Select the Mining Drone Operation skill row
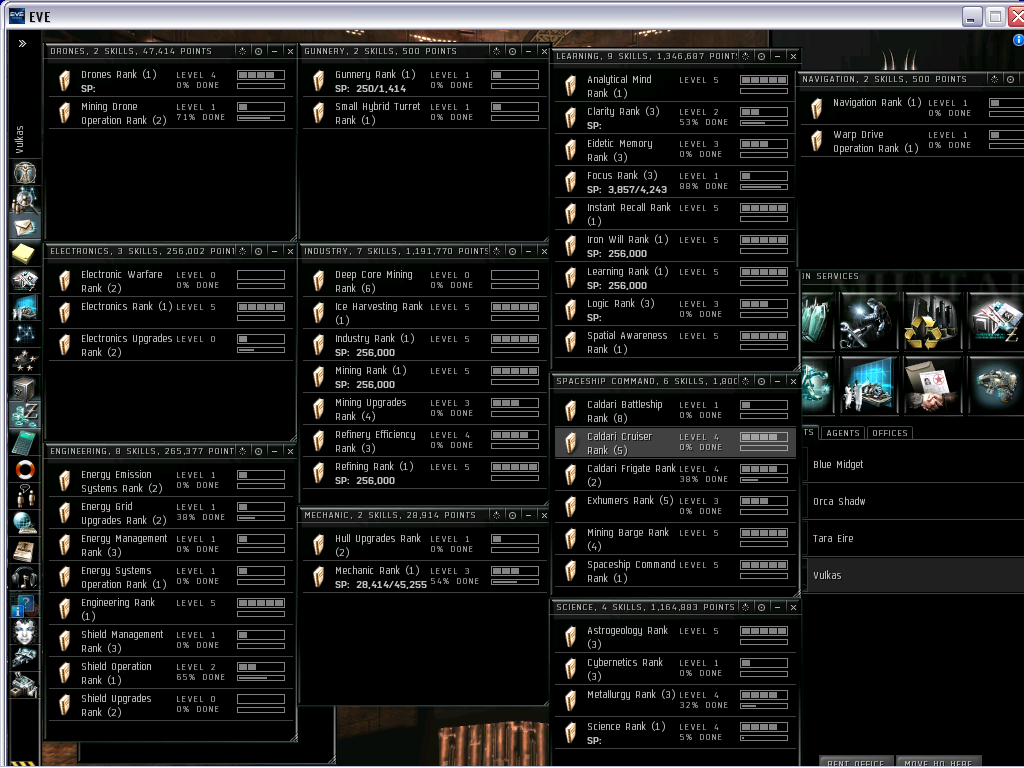The height and width of the screenshot is (768, 1024). tap(170, 113)
